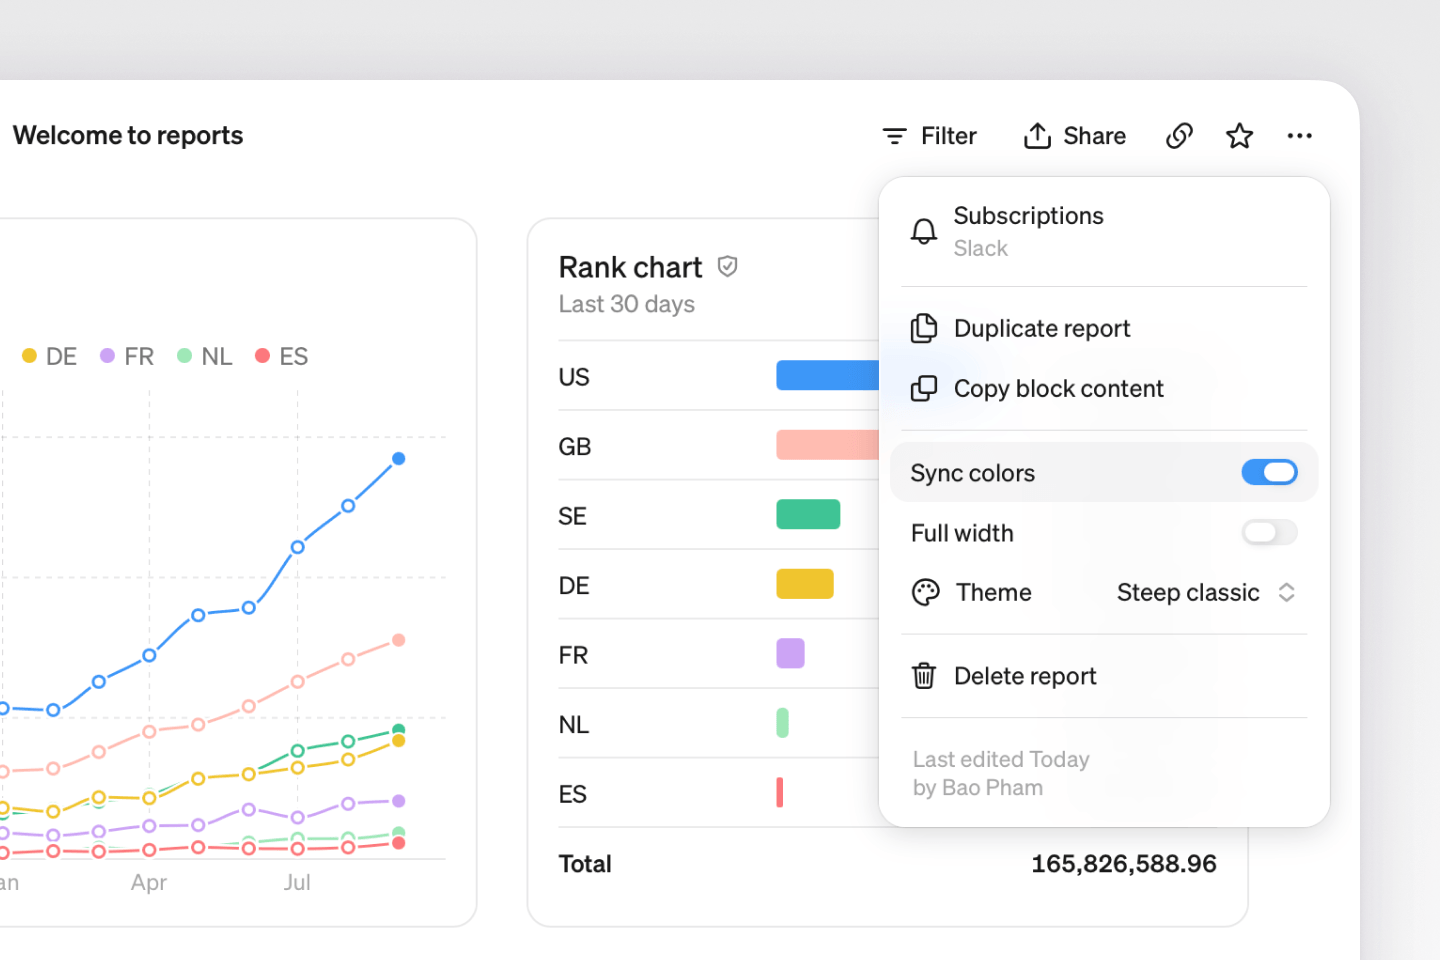Click the 'Welcome to reports' title

[x=128, y=136]
